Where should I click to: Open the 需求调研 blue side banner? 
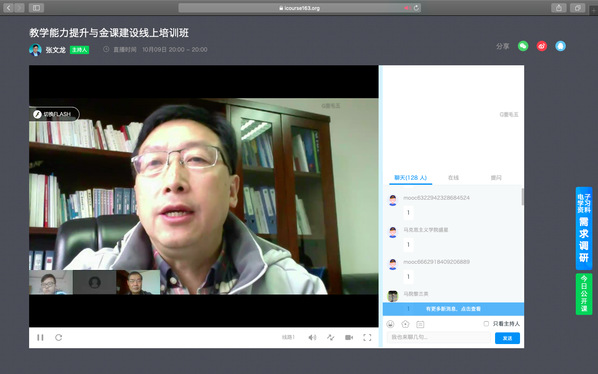[x=584, y=228]
